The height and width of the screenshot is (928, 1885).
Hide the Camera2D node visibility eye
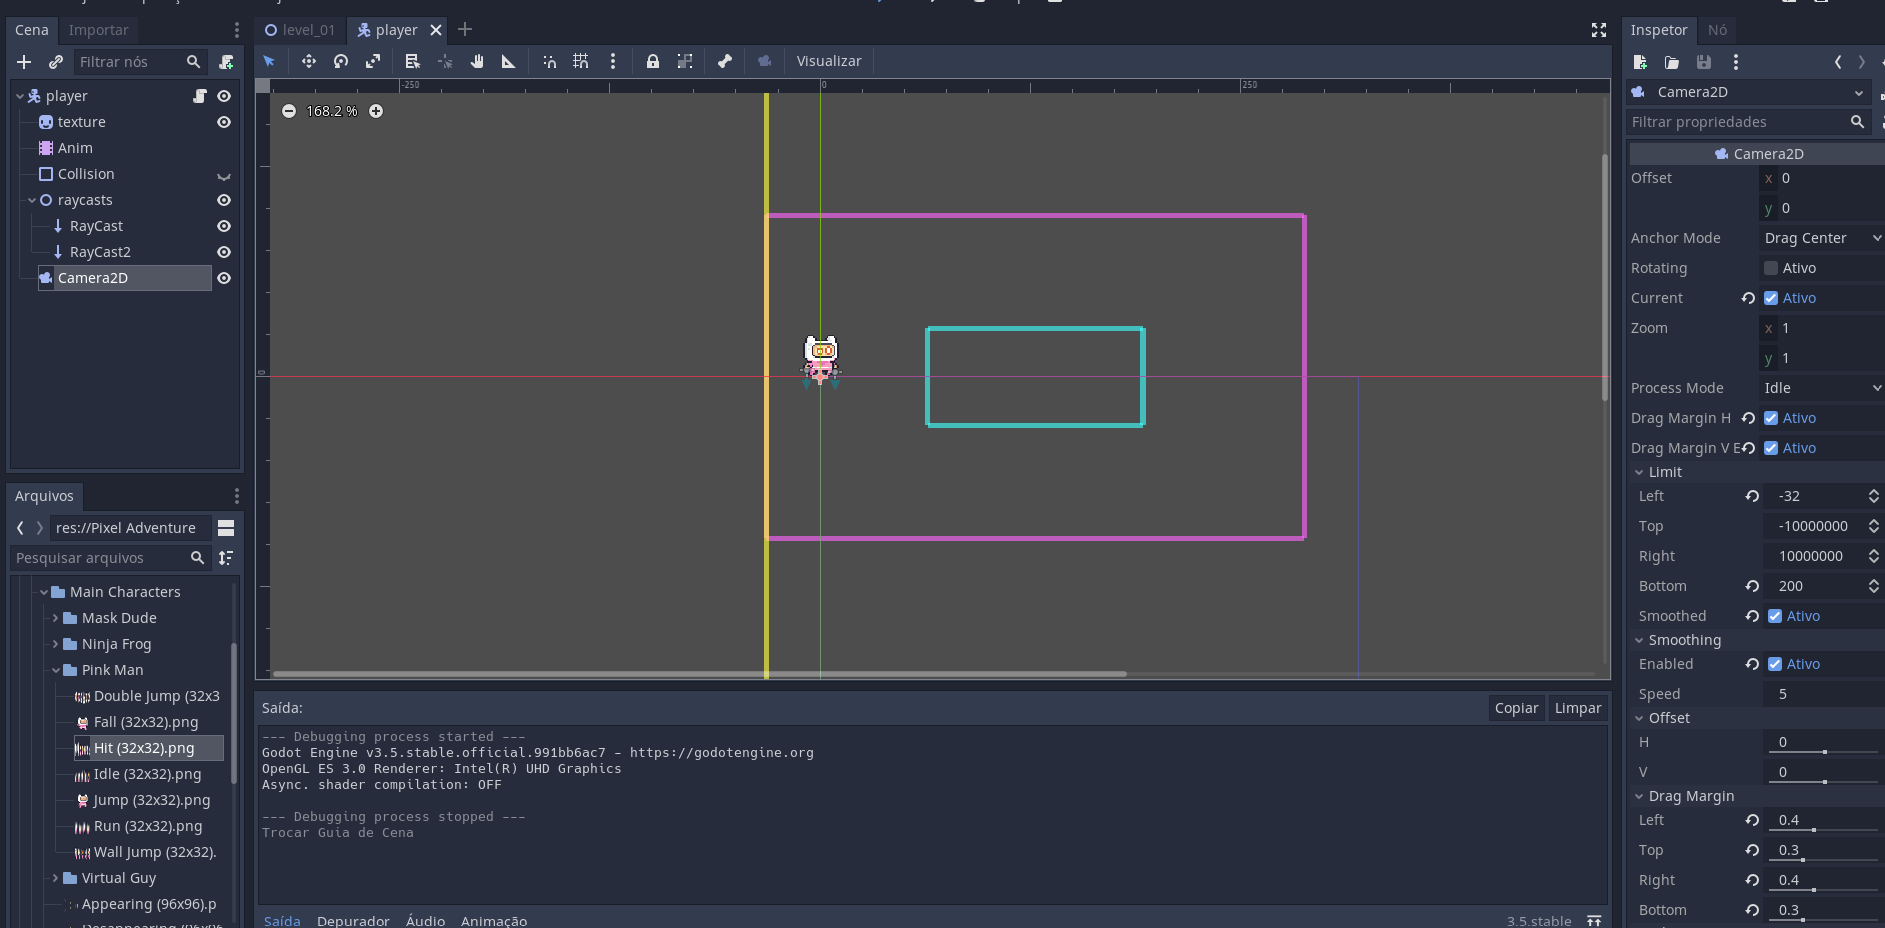tap(224, 278)
